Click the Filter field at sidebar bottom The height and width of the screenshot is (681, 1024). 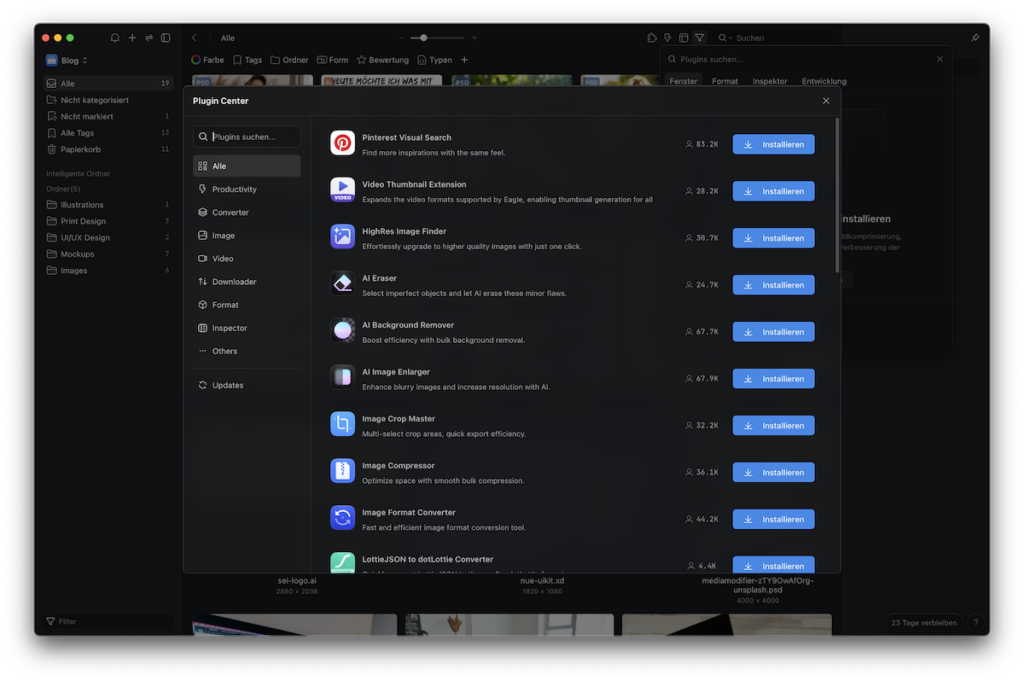(108, 622)
